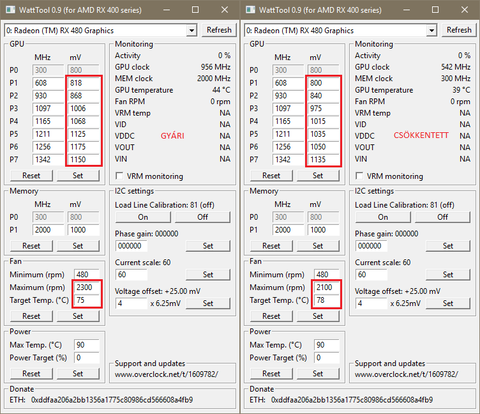Screen dimensions: 480x414
Task: Click GPU clock value 542 MHz in right window
Action: pyautogui.click(x=456, y=67)
